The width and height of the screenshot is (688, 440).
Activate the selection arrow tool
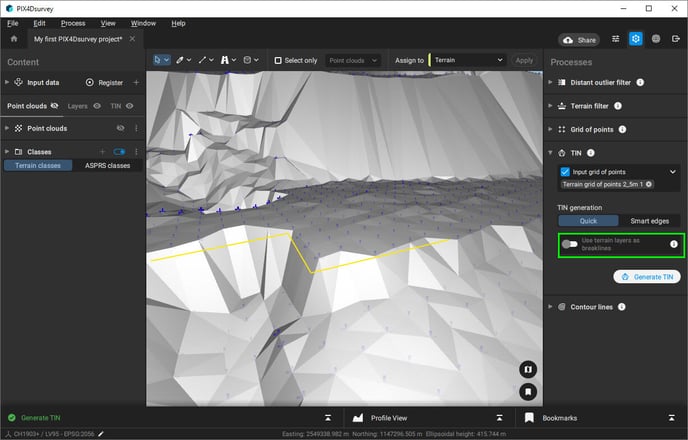[x=158, y=60]
